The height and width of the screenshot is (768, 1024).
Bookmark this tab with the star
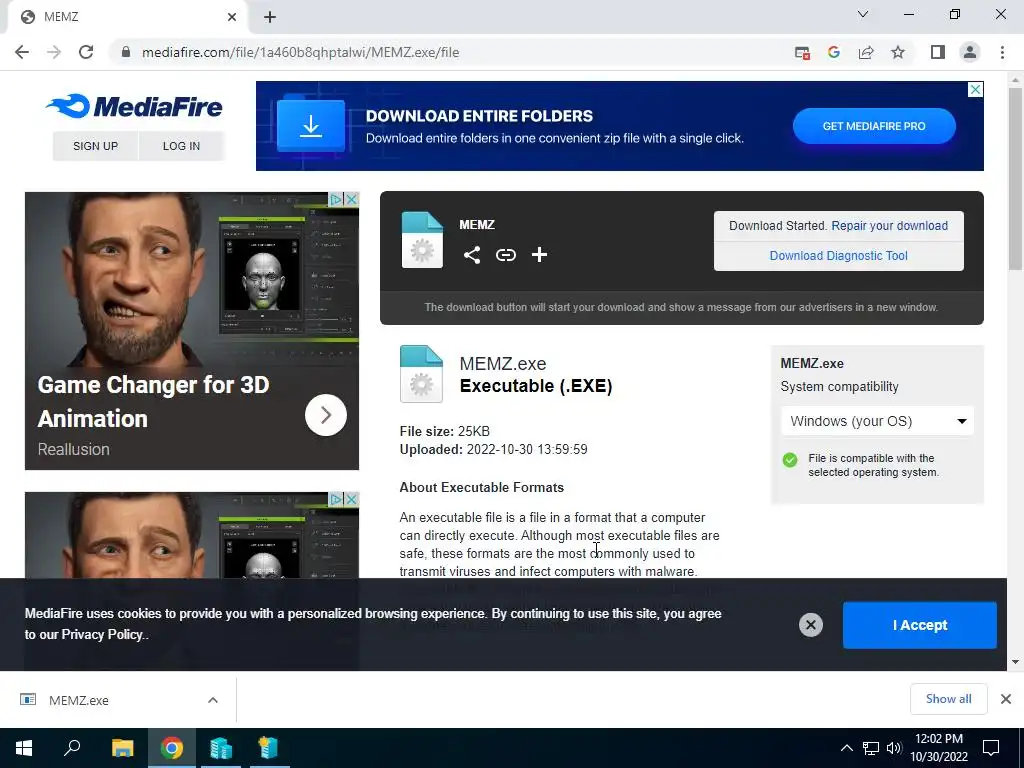coord(898,52)
